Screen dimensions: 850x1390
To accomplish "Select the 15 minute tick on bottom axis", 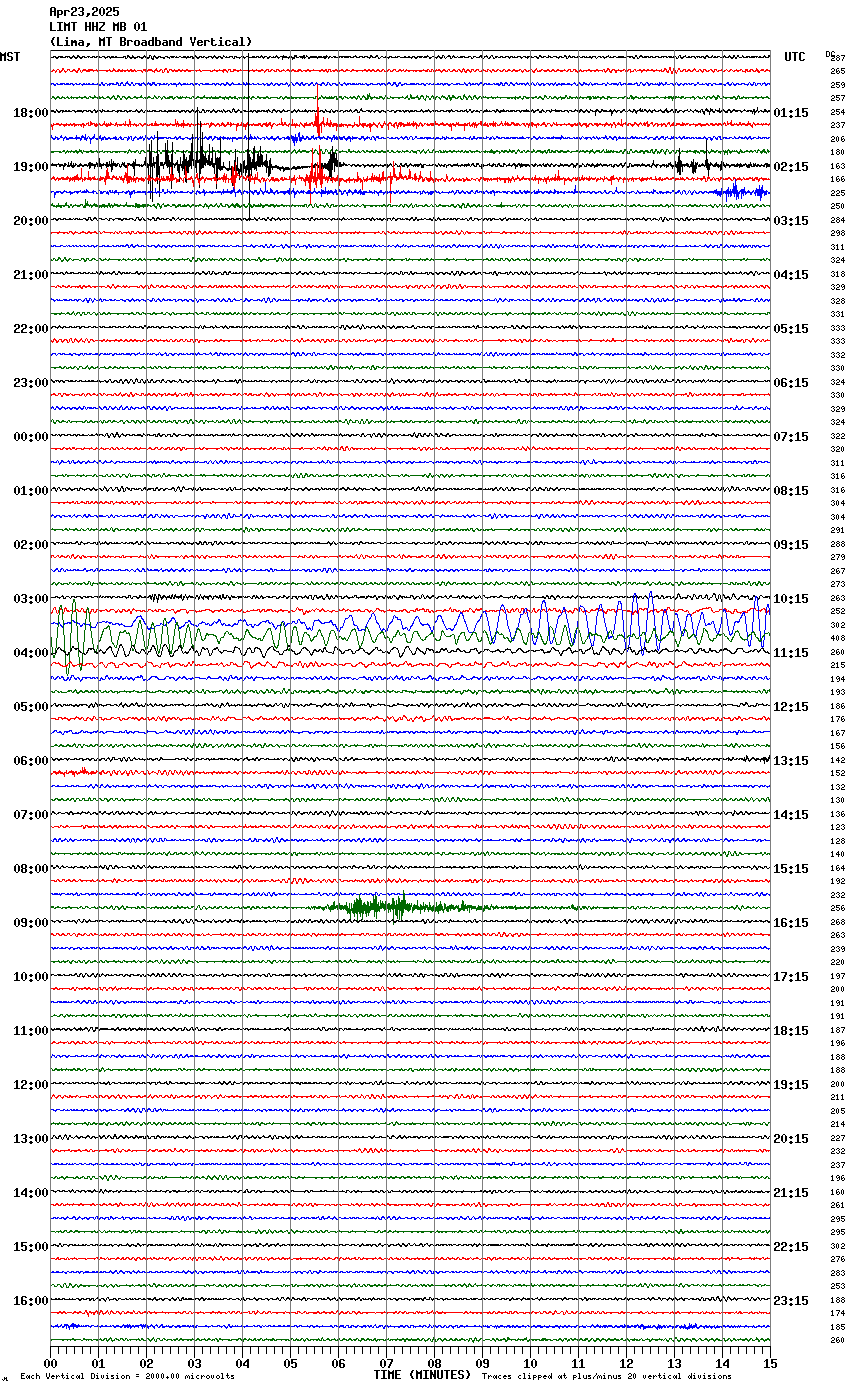I will 769,1363.
